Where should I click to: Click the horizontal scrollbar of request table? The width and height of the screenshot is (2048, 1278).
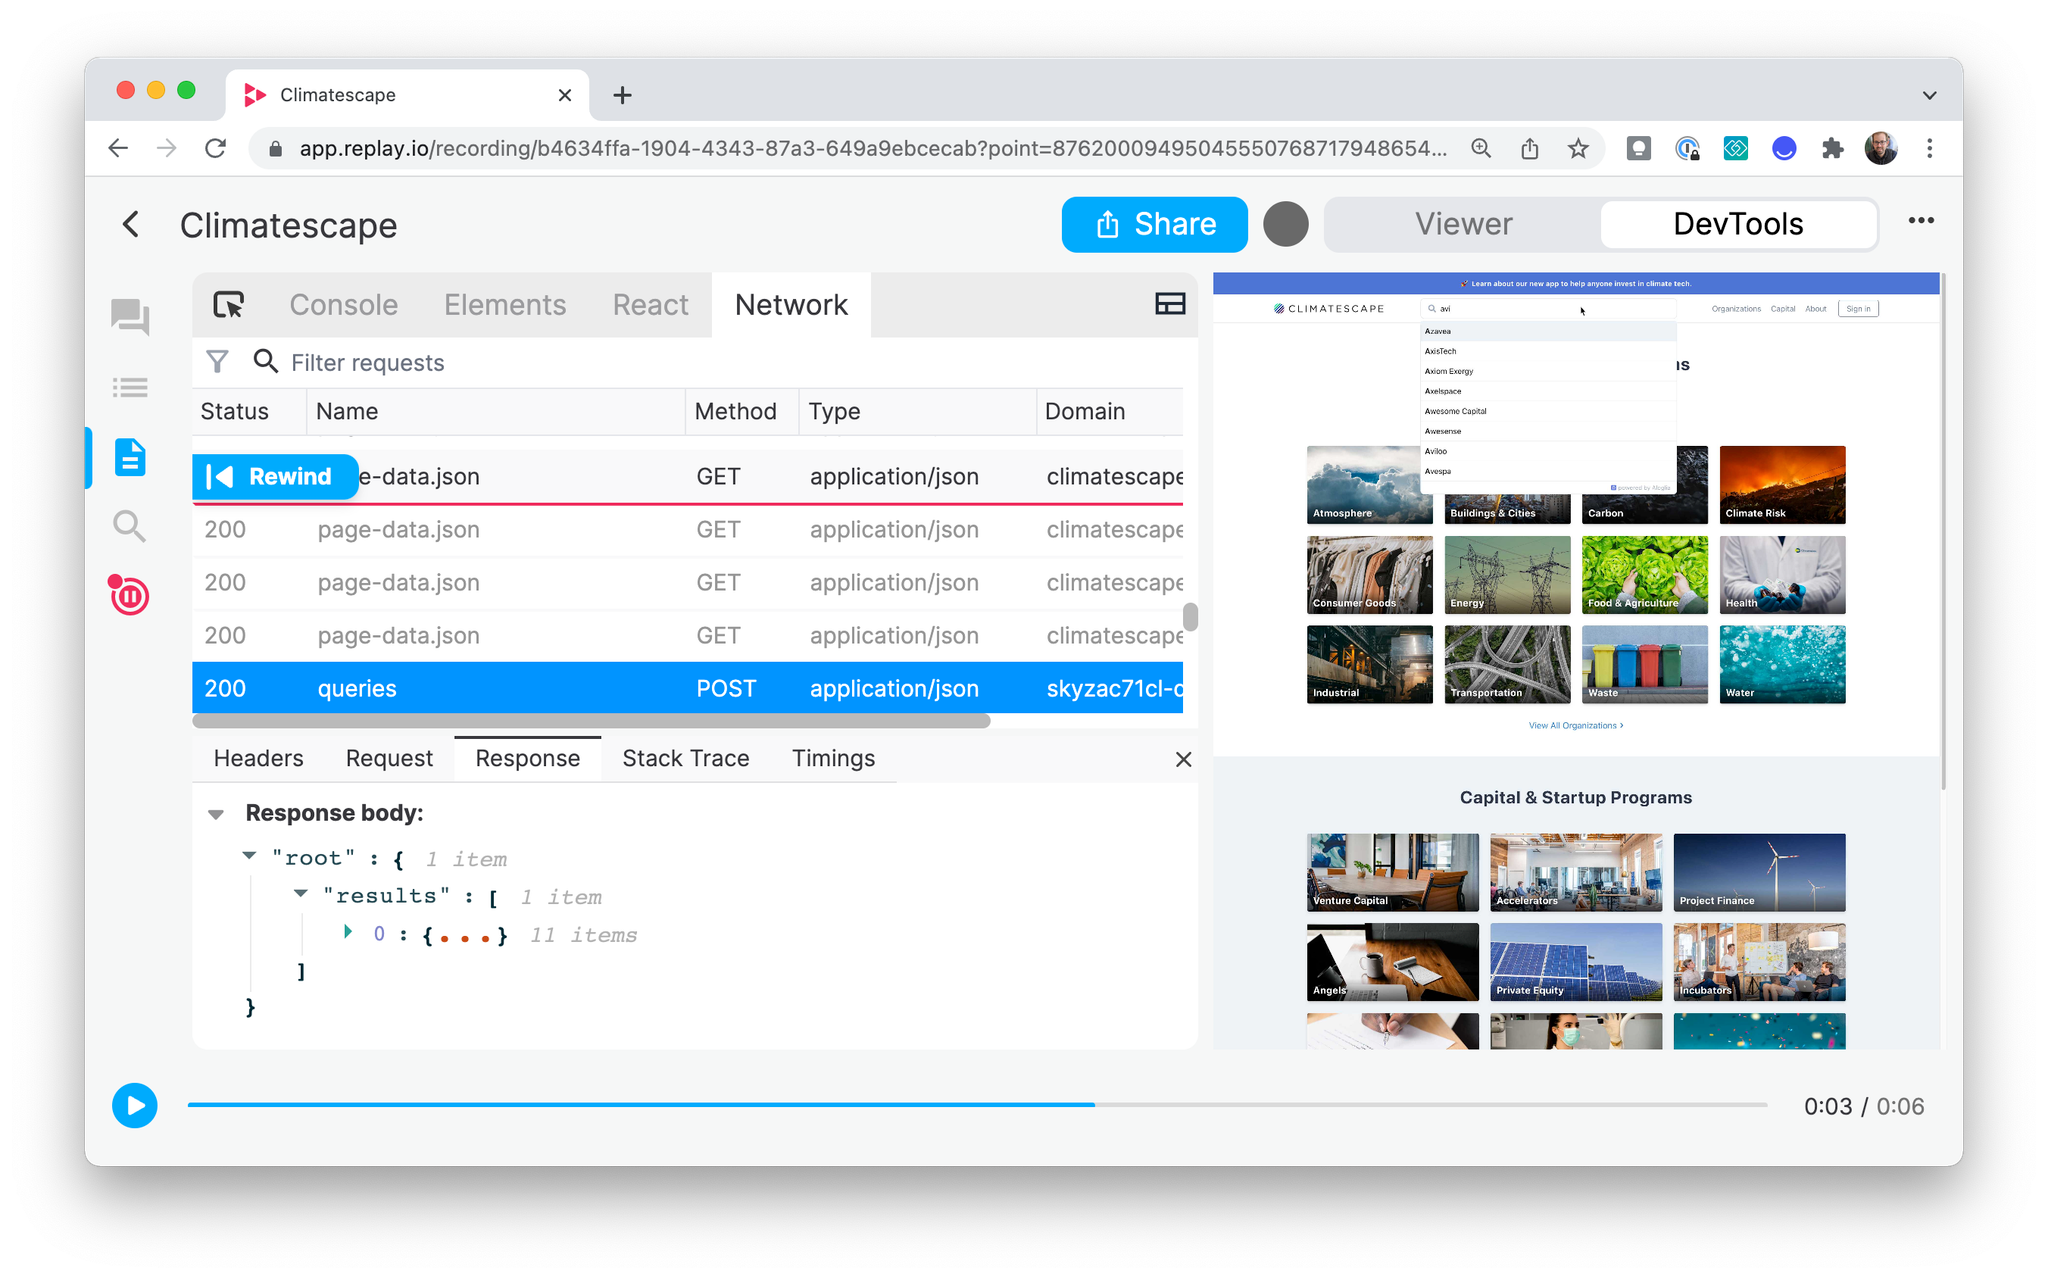click(x=592, y=720)
